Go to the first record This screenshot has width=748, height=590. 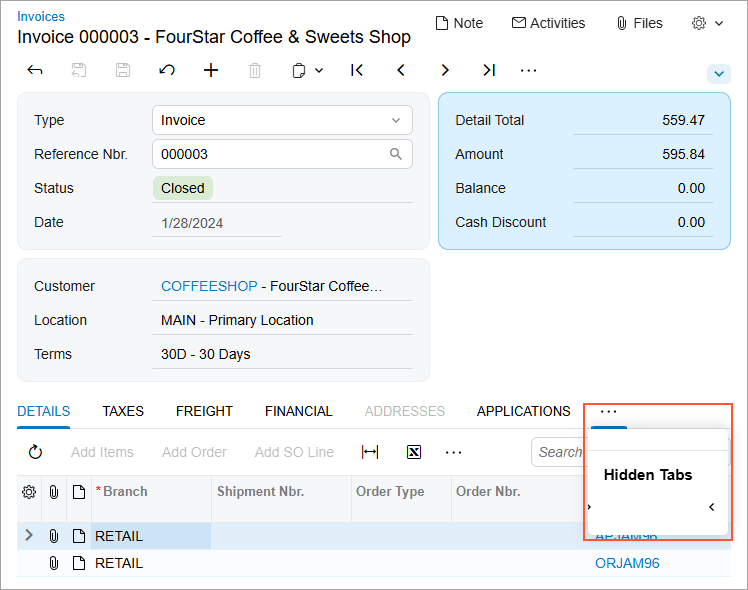point(357,70)
